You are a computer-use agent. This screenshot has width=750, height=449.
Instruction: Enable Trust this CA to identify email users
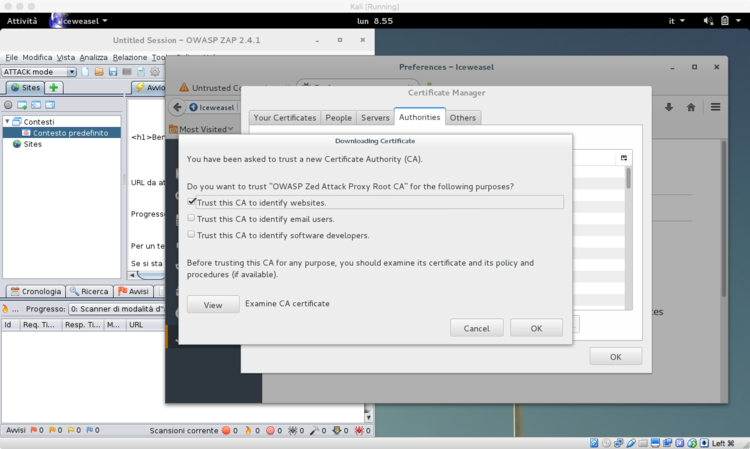tap(192, 219)
